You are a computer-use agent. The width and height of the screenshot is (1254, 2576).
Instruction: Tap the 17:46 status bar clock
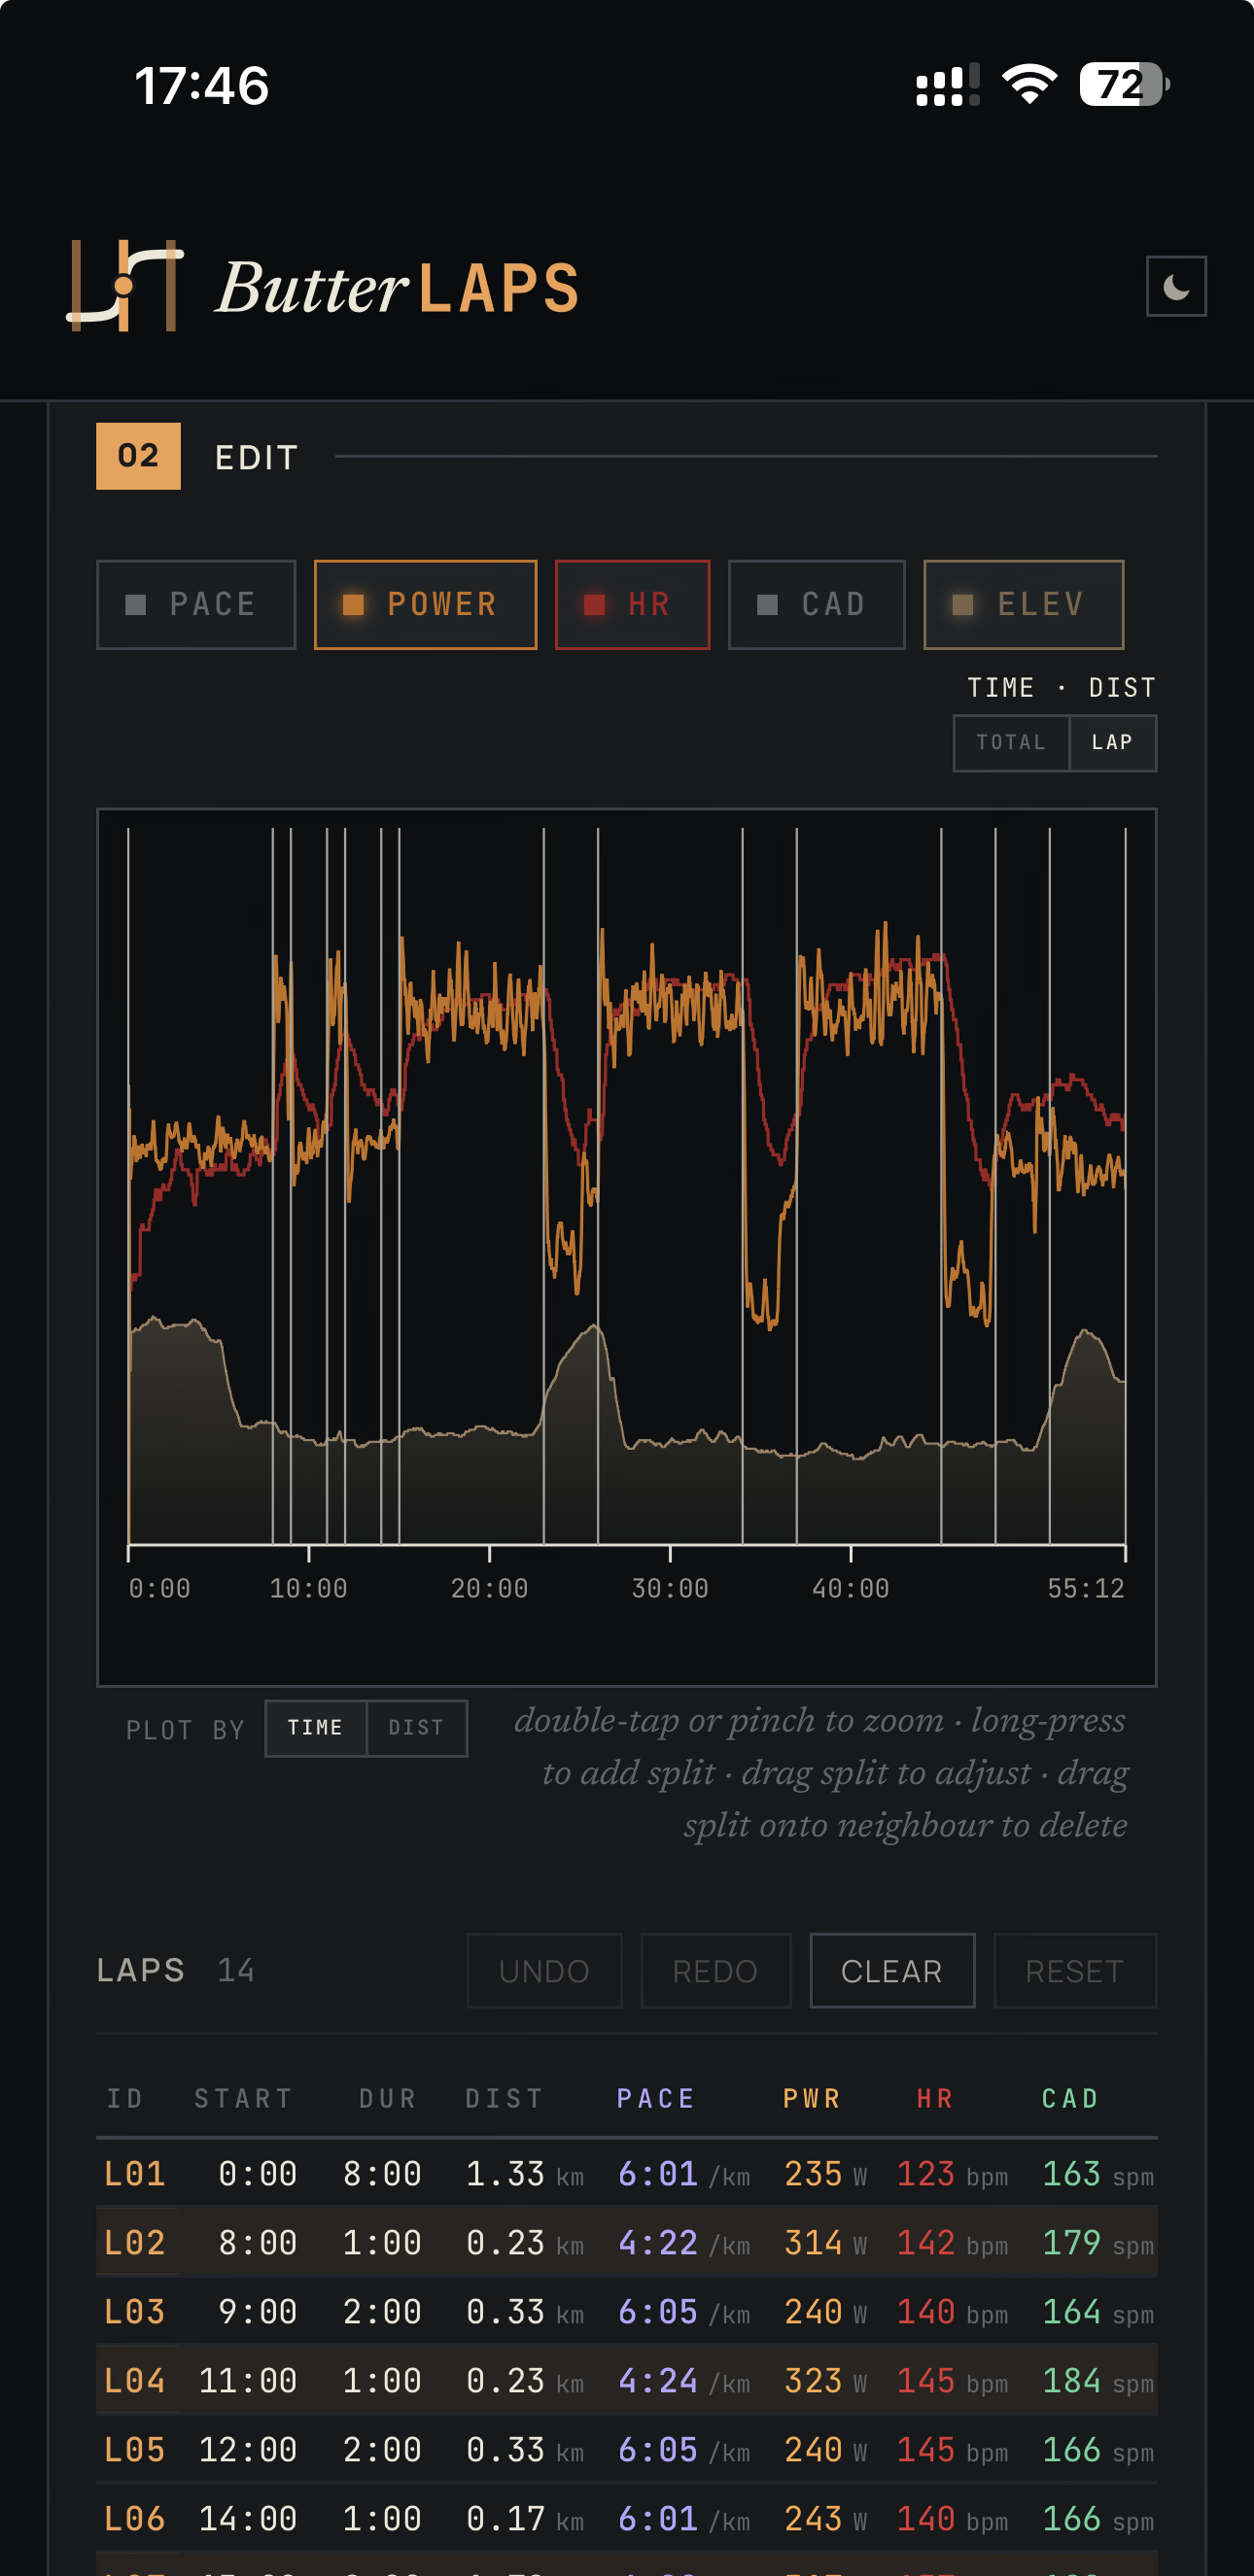tap(202, 86)
